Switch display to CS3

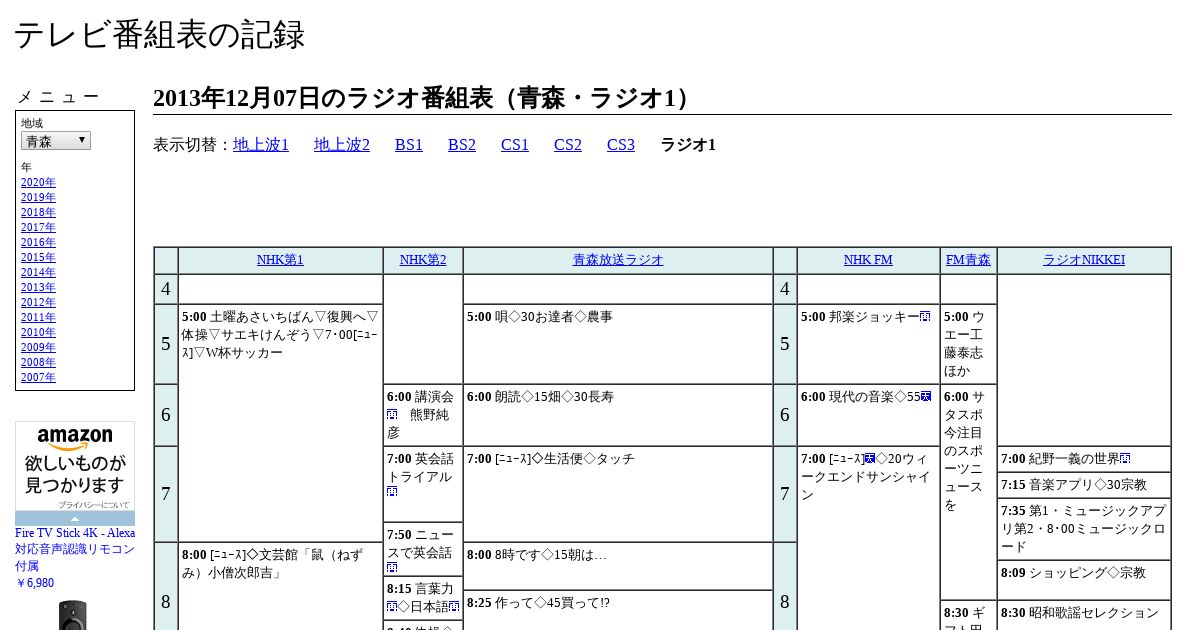click(x=621, y=145)
